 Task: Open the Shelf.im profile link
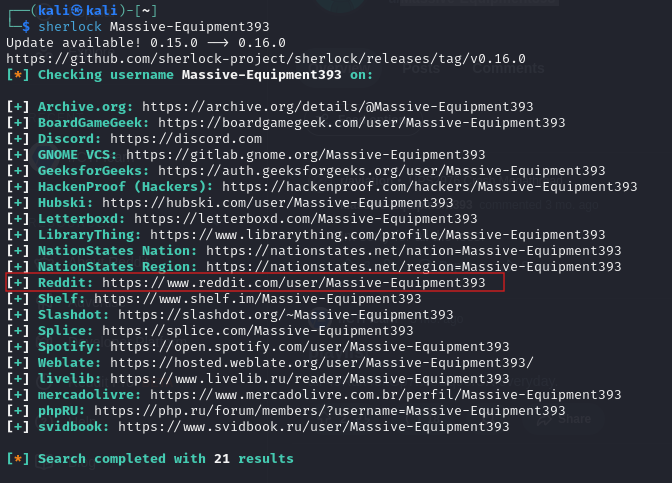point(258,298)
